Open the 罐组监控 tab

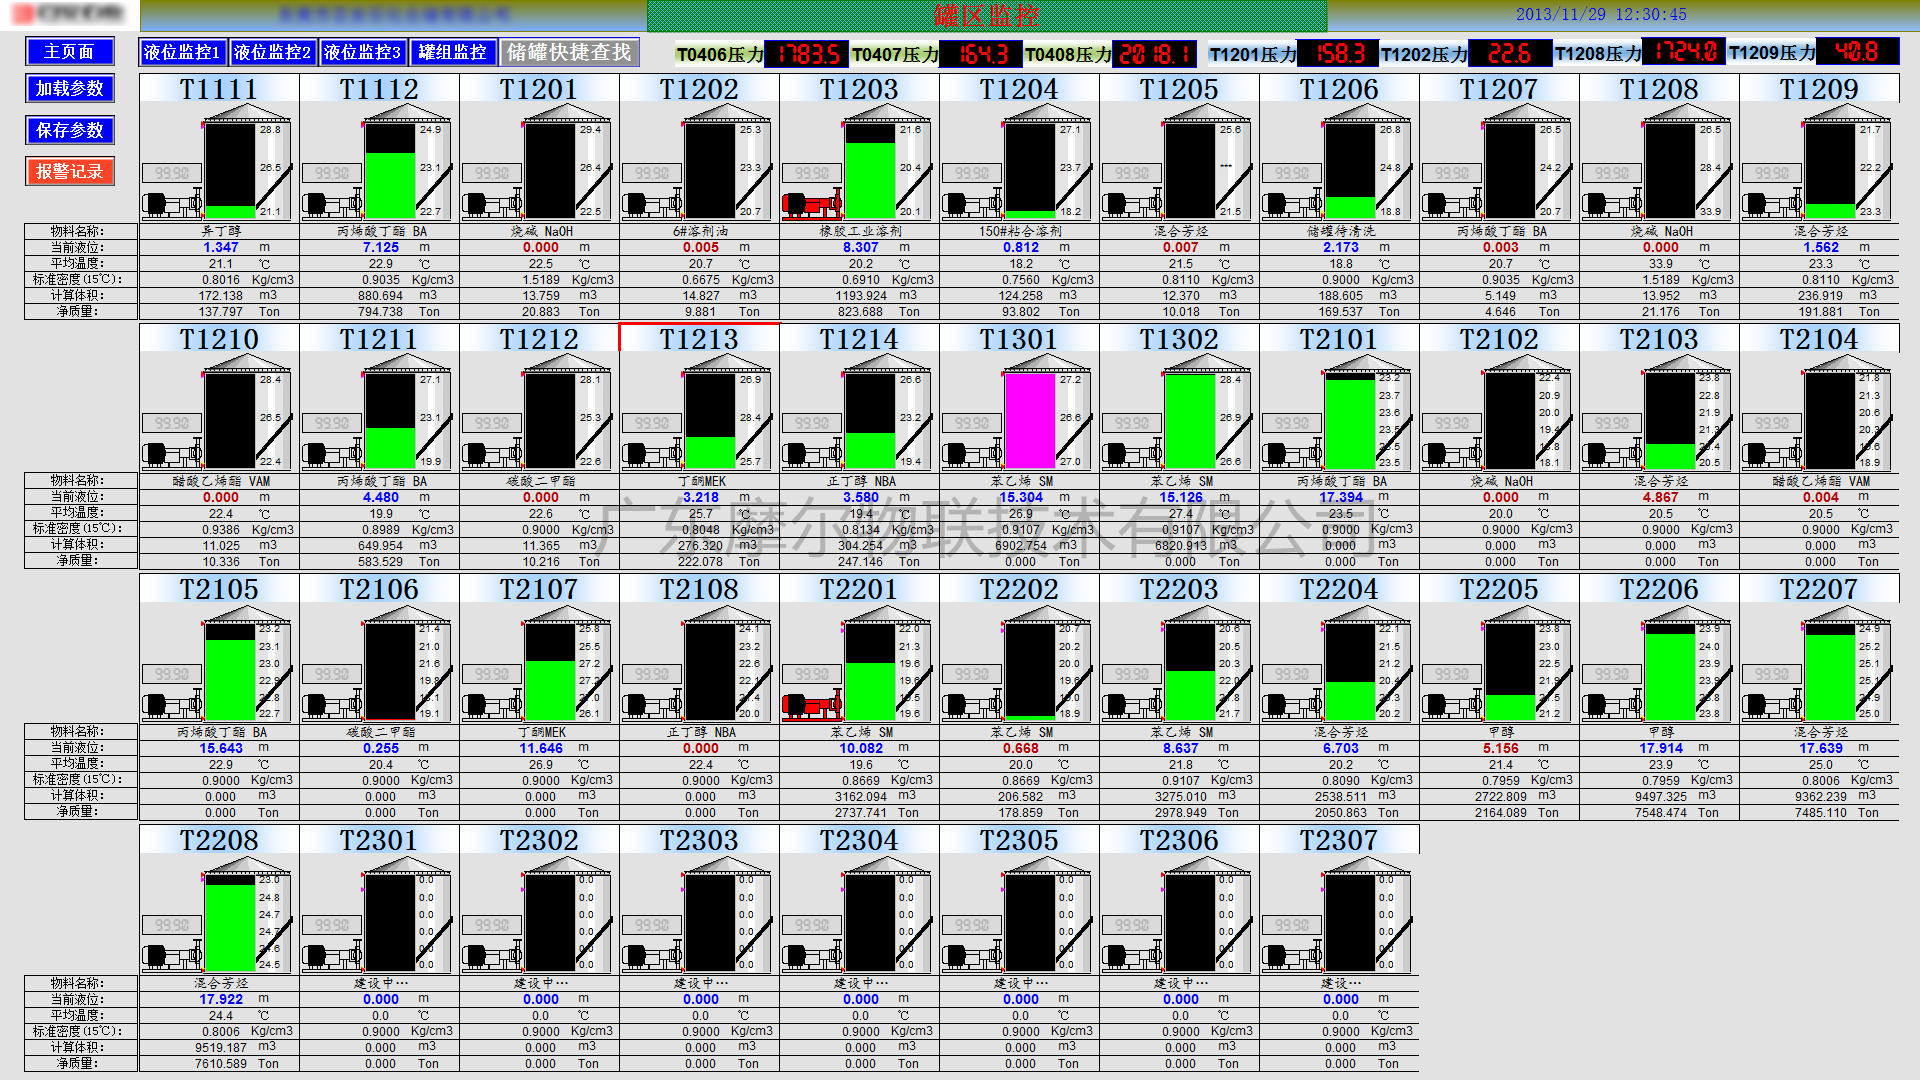452,52
